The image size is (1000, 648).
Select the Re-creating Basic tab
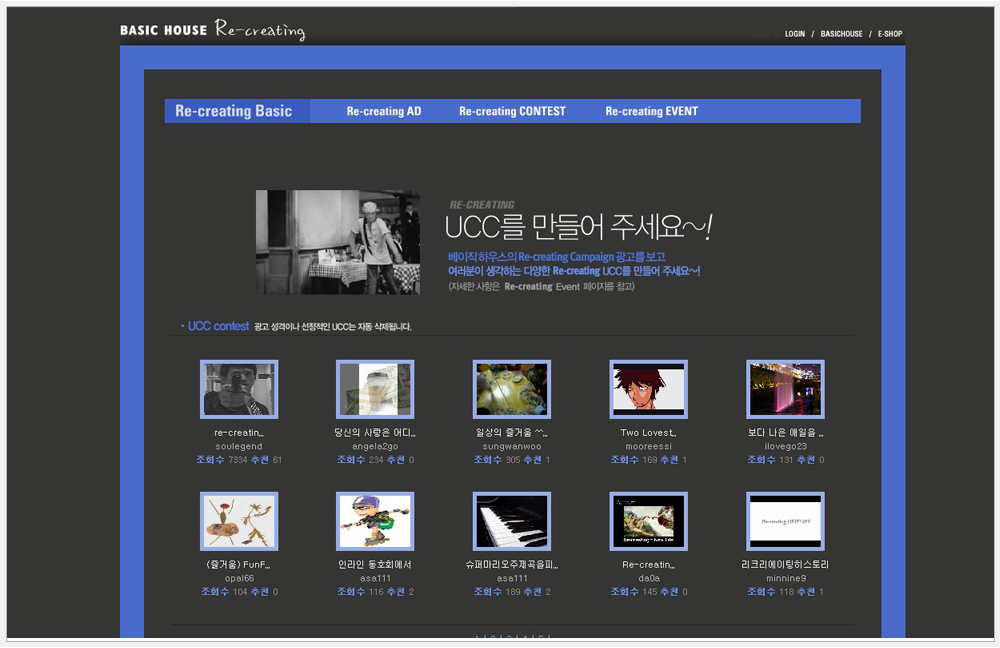234,111
